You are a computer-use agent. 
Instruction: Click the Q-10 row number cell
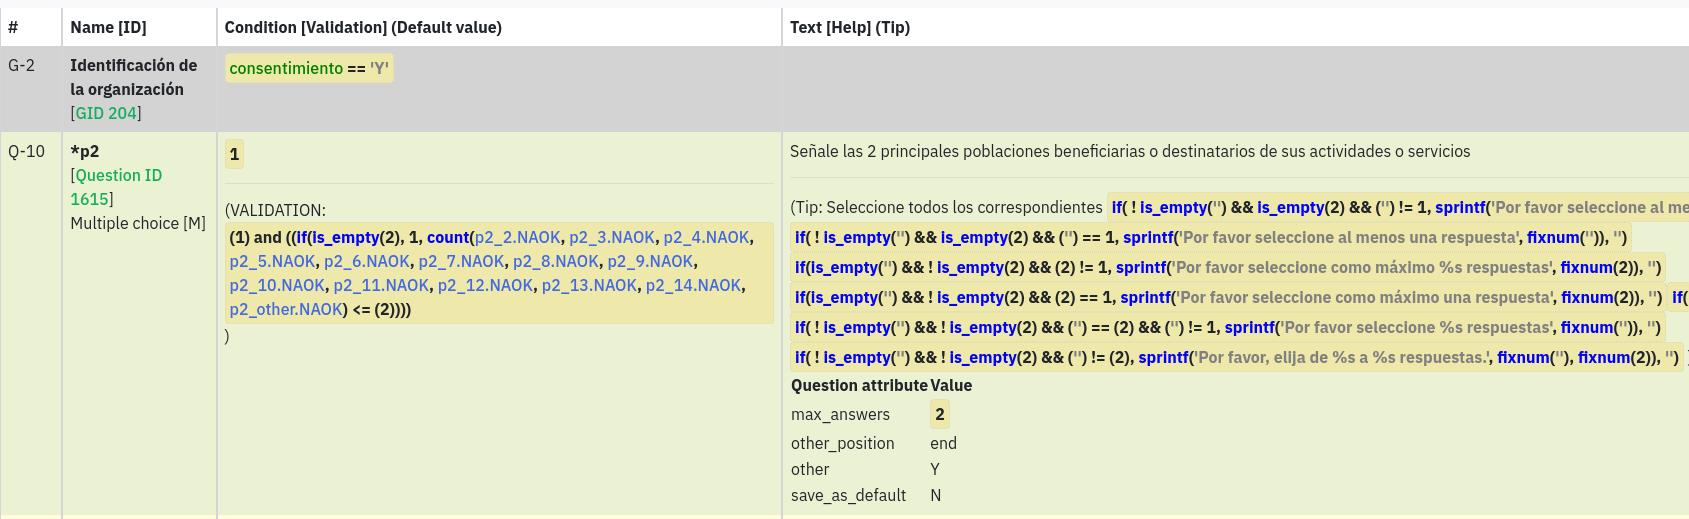[x=27, y=151]
